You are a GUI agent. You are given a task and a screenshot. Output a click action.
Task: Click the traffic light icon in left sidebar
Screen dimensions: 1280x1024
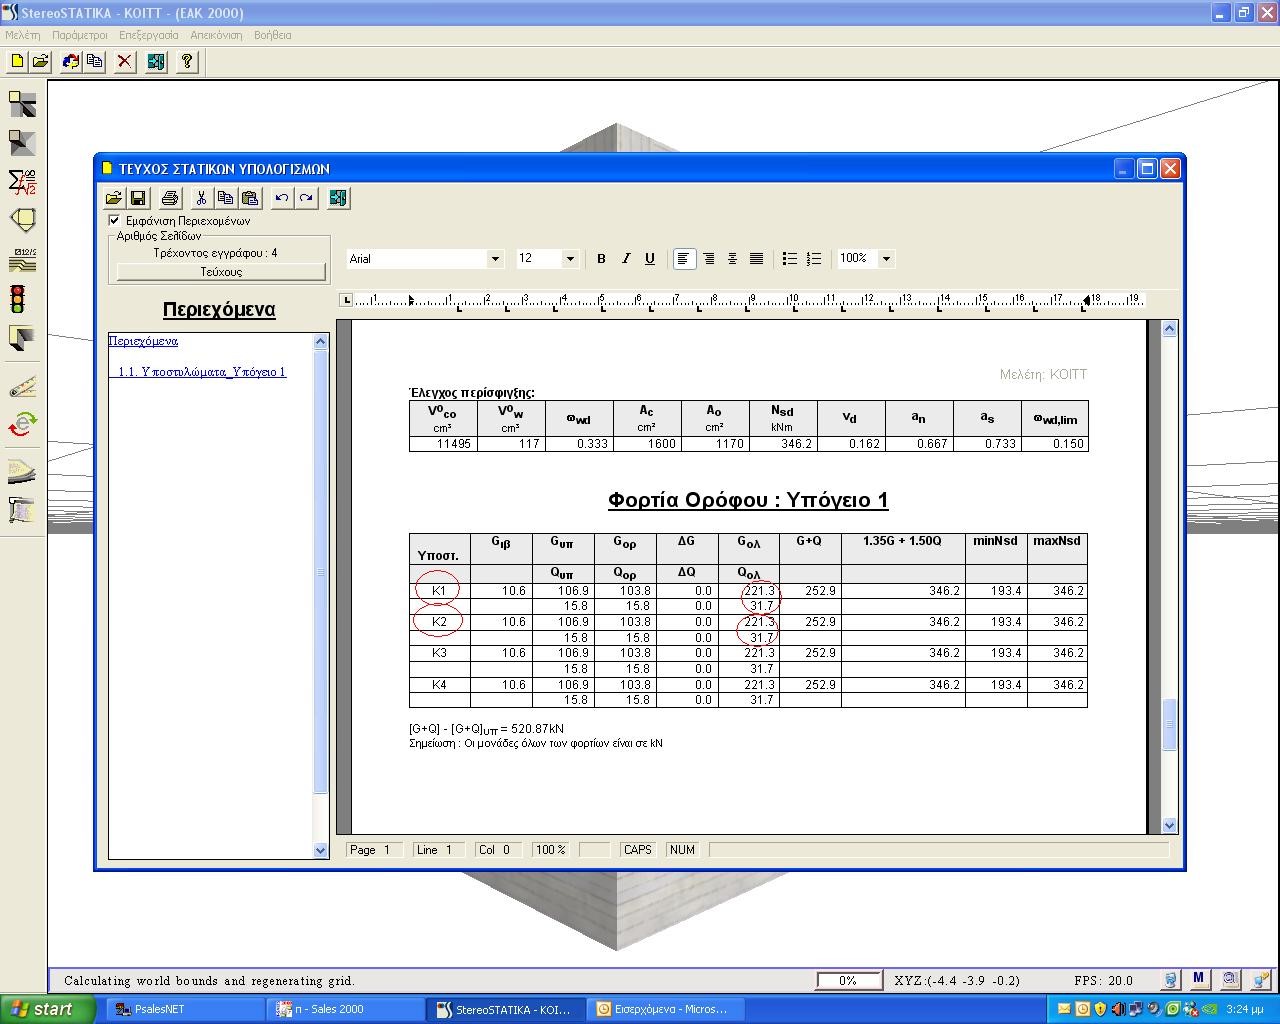[17, 298]
